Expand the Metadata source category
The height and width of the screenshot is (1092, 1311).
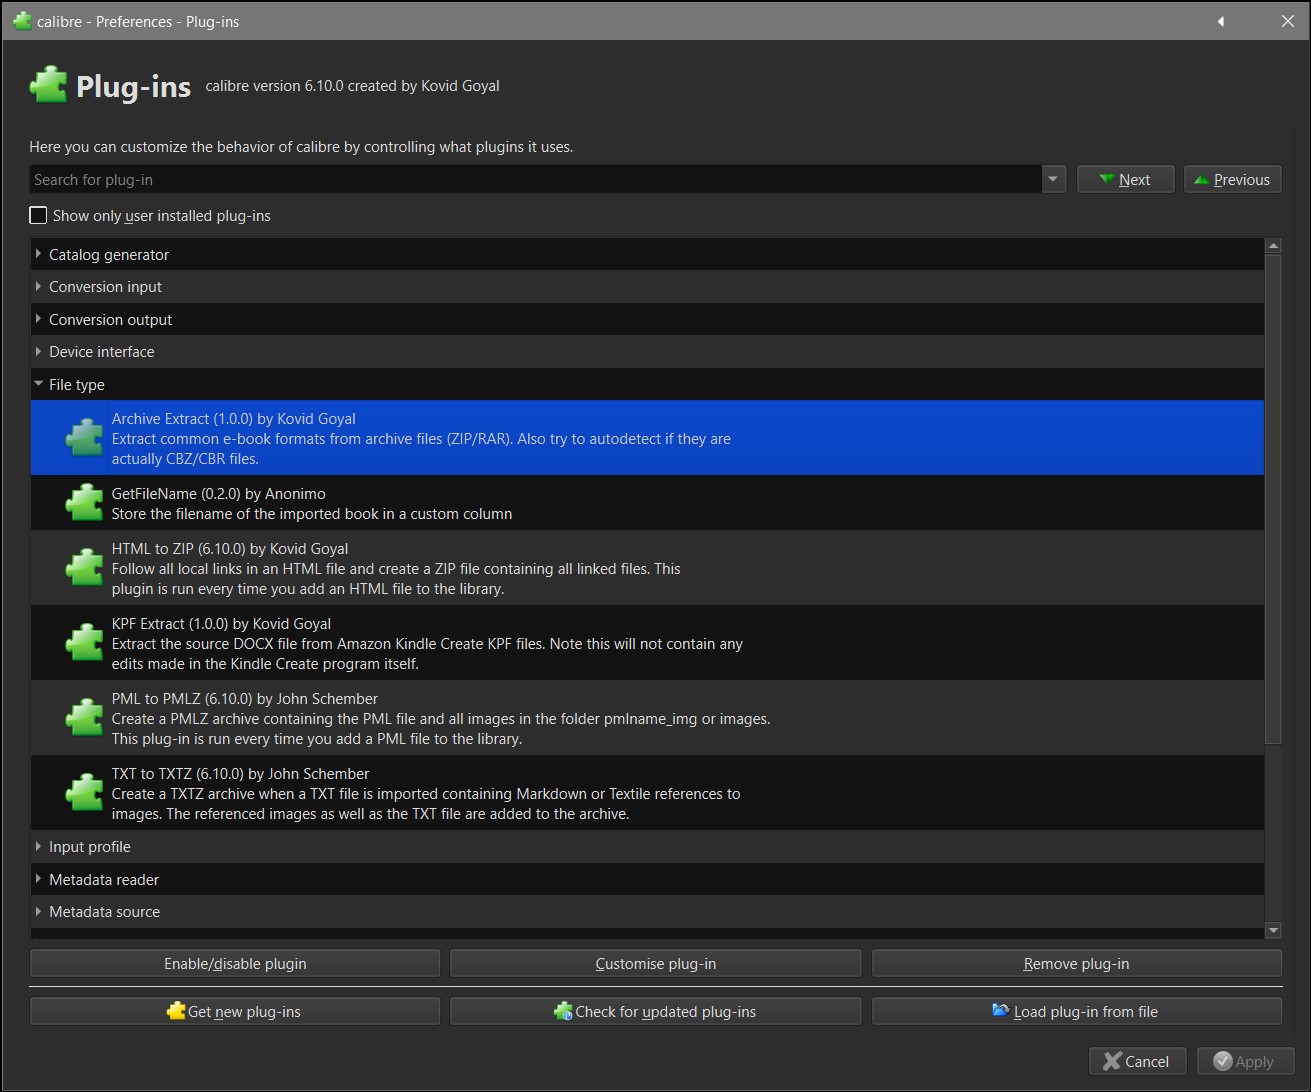[38, 911]
